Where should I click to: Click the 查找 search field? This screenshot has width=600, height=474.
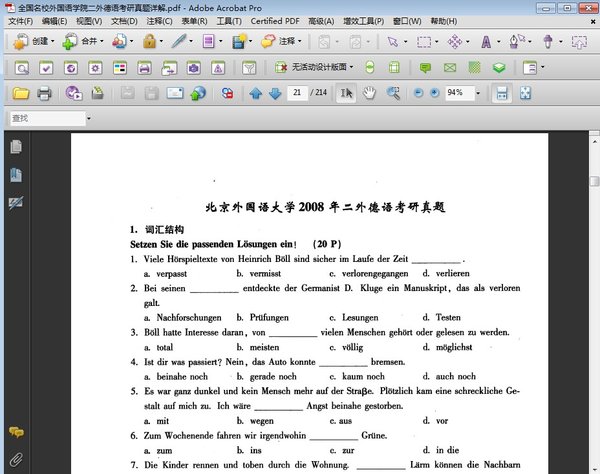click(x=48, y=119)
